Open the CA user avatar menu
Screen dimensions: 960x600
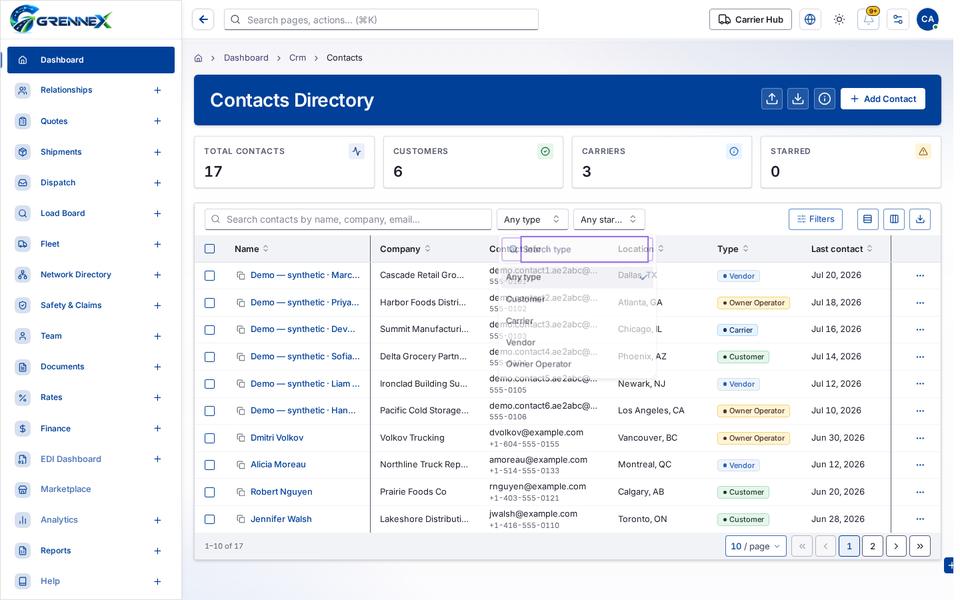point(927,20)
